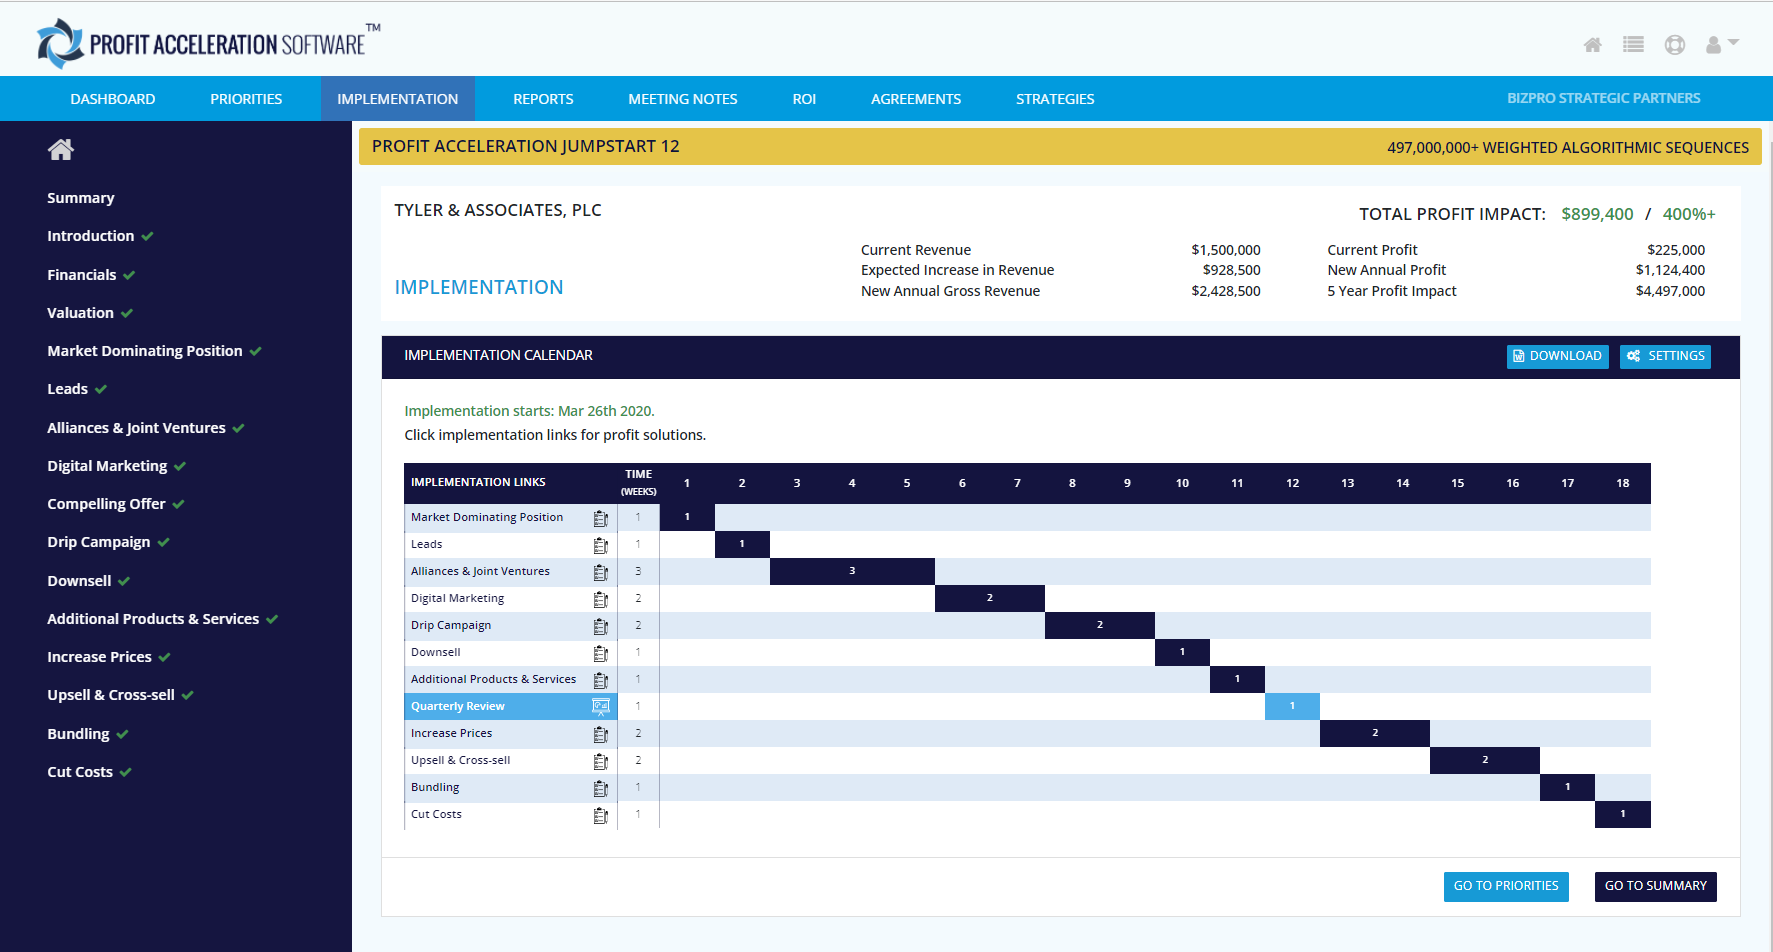The height and width of the screenshot is (952, 1773).
Task: Open the calendar Settings button
Action: (1665, 356)
